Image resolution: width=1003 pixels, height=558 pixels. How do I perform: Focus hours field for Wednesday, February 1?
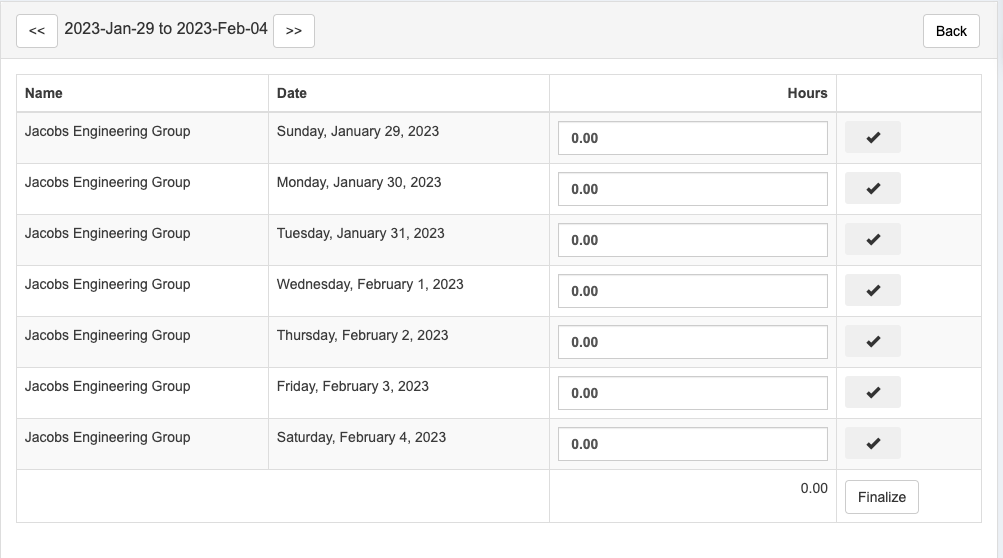[693, 291]
